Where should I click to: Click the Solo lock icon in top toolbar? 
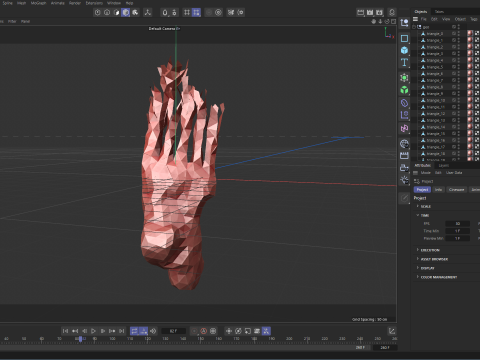(165, 13)
